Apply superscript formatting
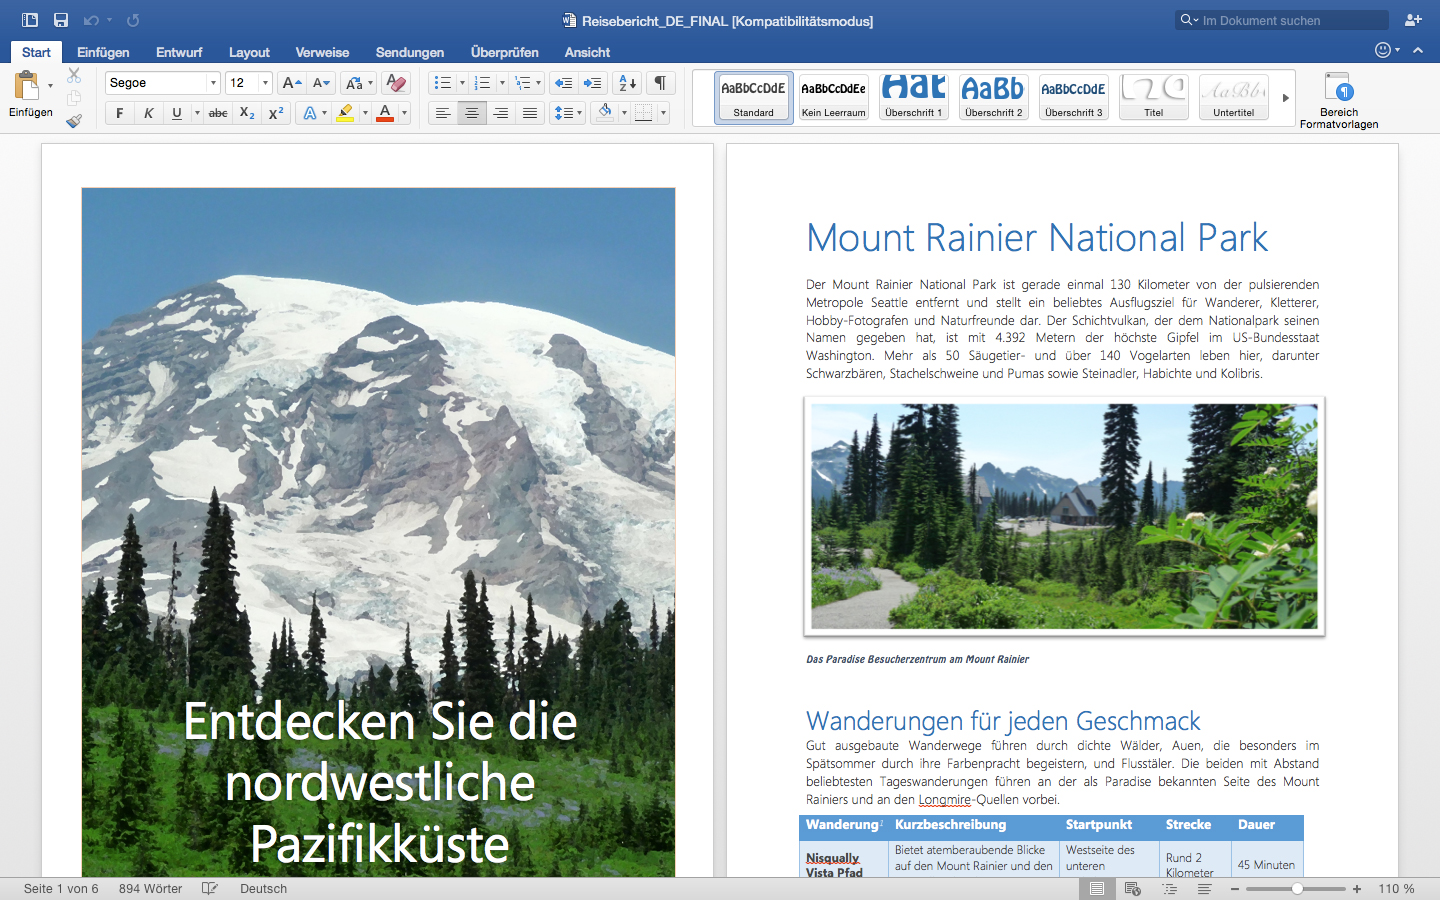Screen dimensions: 1440x900 pyautogui.click(x=276, y=113)
